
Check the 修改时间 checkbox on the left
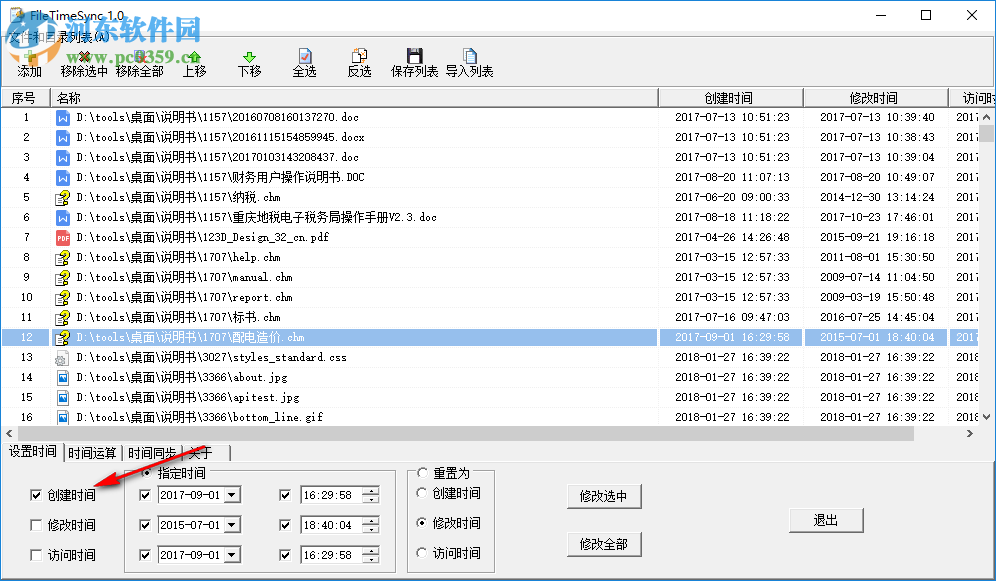coord(36,527)
